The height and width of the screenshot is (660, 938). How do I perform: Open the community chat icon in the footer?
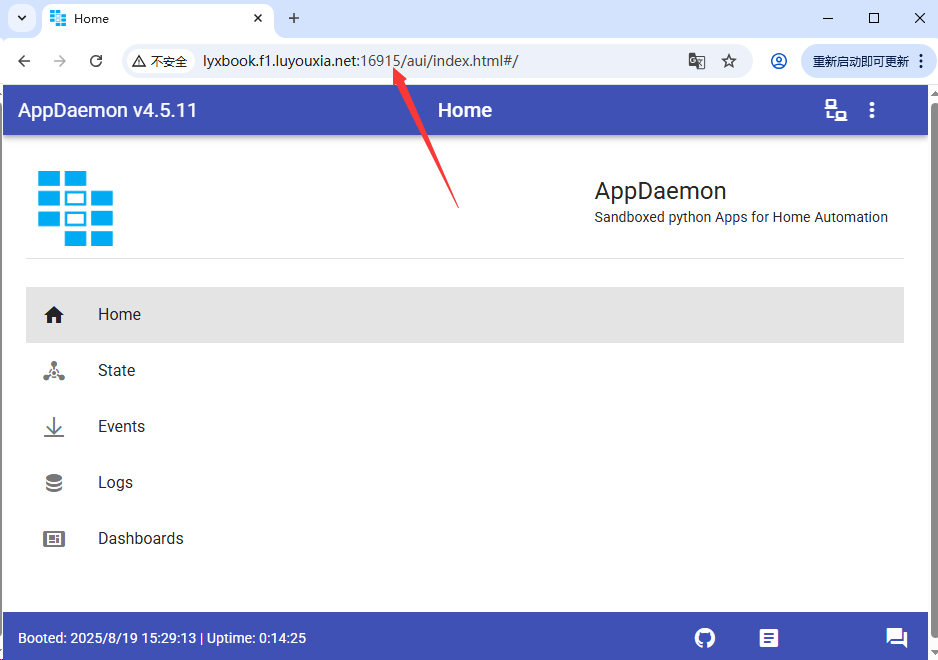point(896,637)
